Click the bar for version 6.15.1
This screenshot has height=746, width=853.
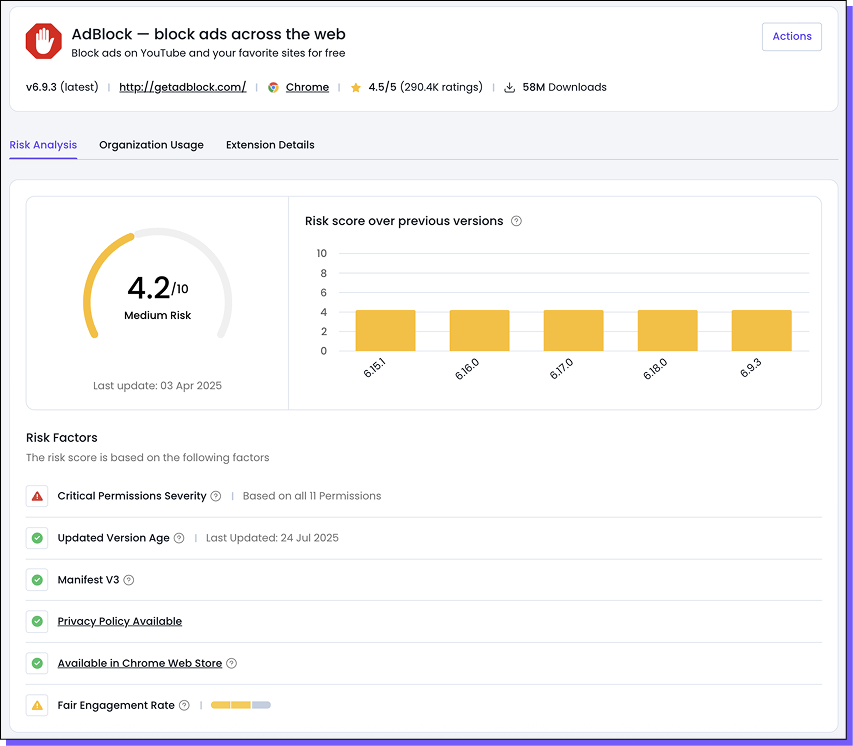(386, 330)
